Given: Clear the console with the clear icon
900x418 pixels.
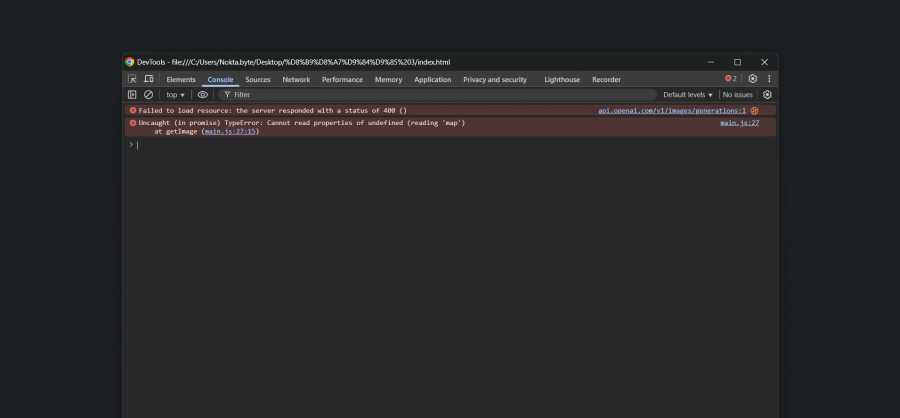Looking at the screenshot, I should (x=148, y=95).
